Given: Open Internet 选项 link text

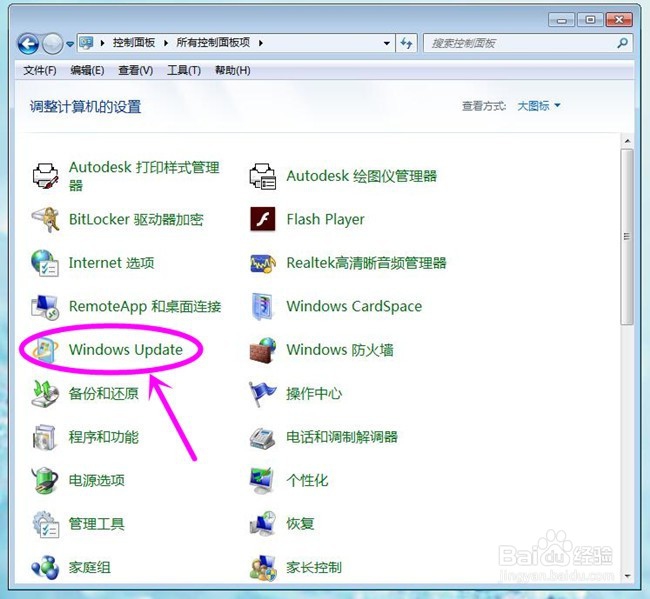Looking at the screenshot, I should (112, 263).
